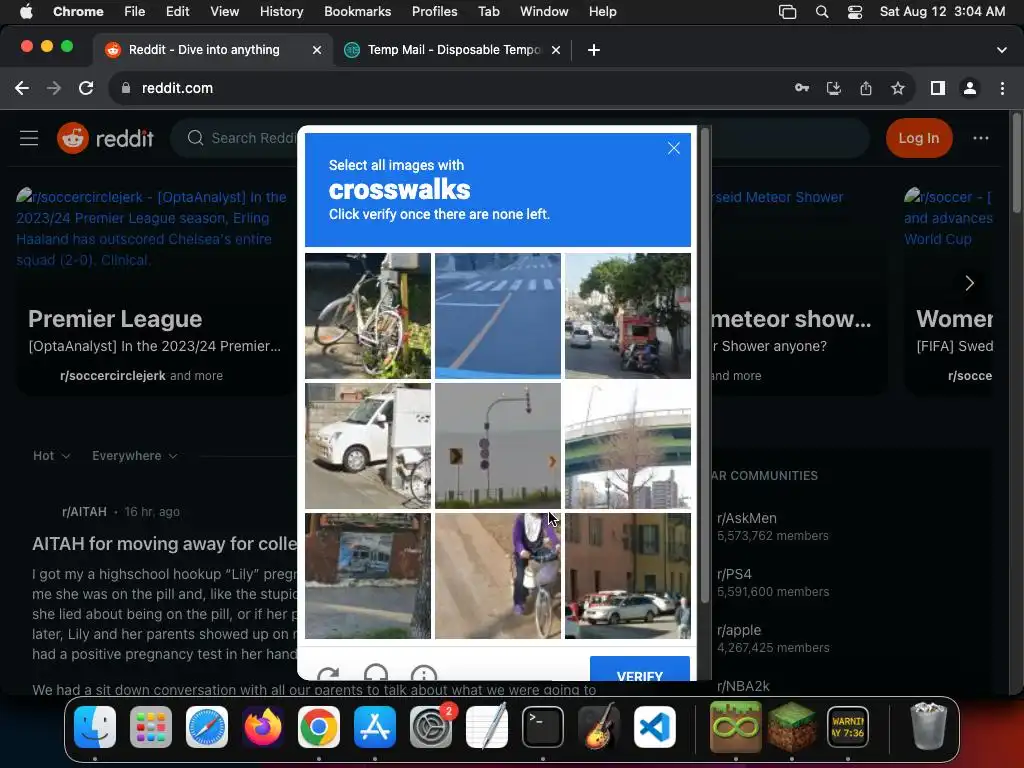Open Spotlight search in menu bar
Screen dimensions: 1024x768
coord(822,12)
